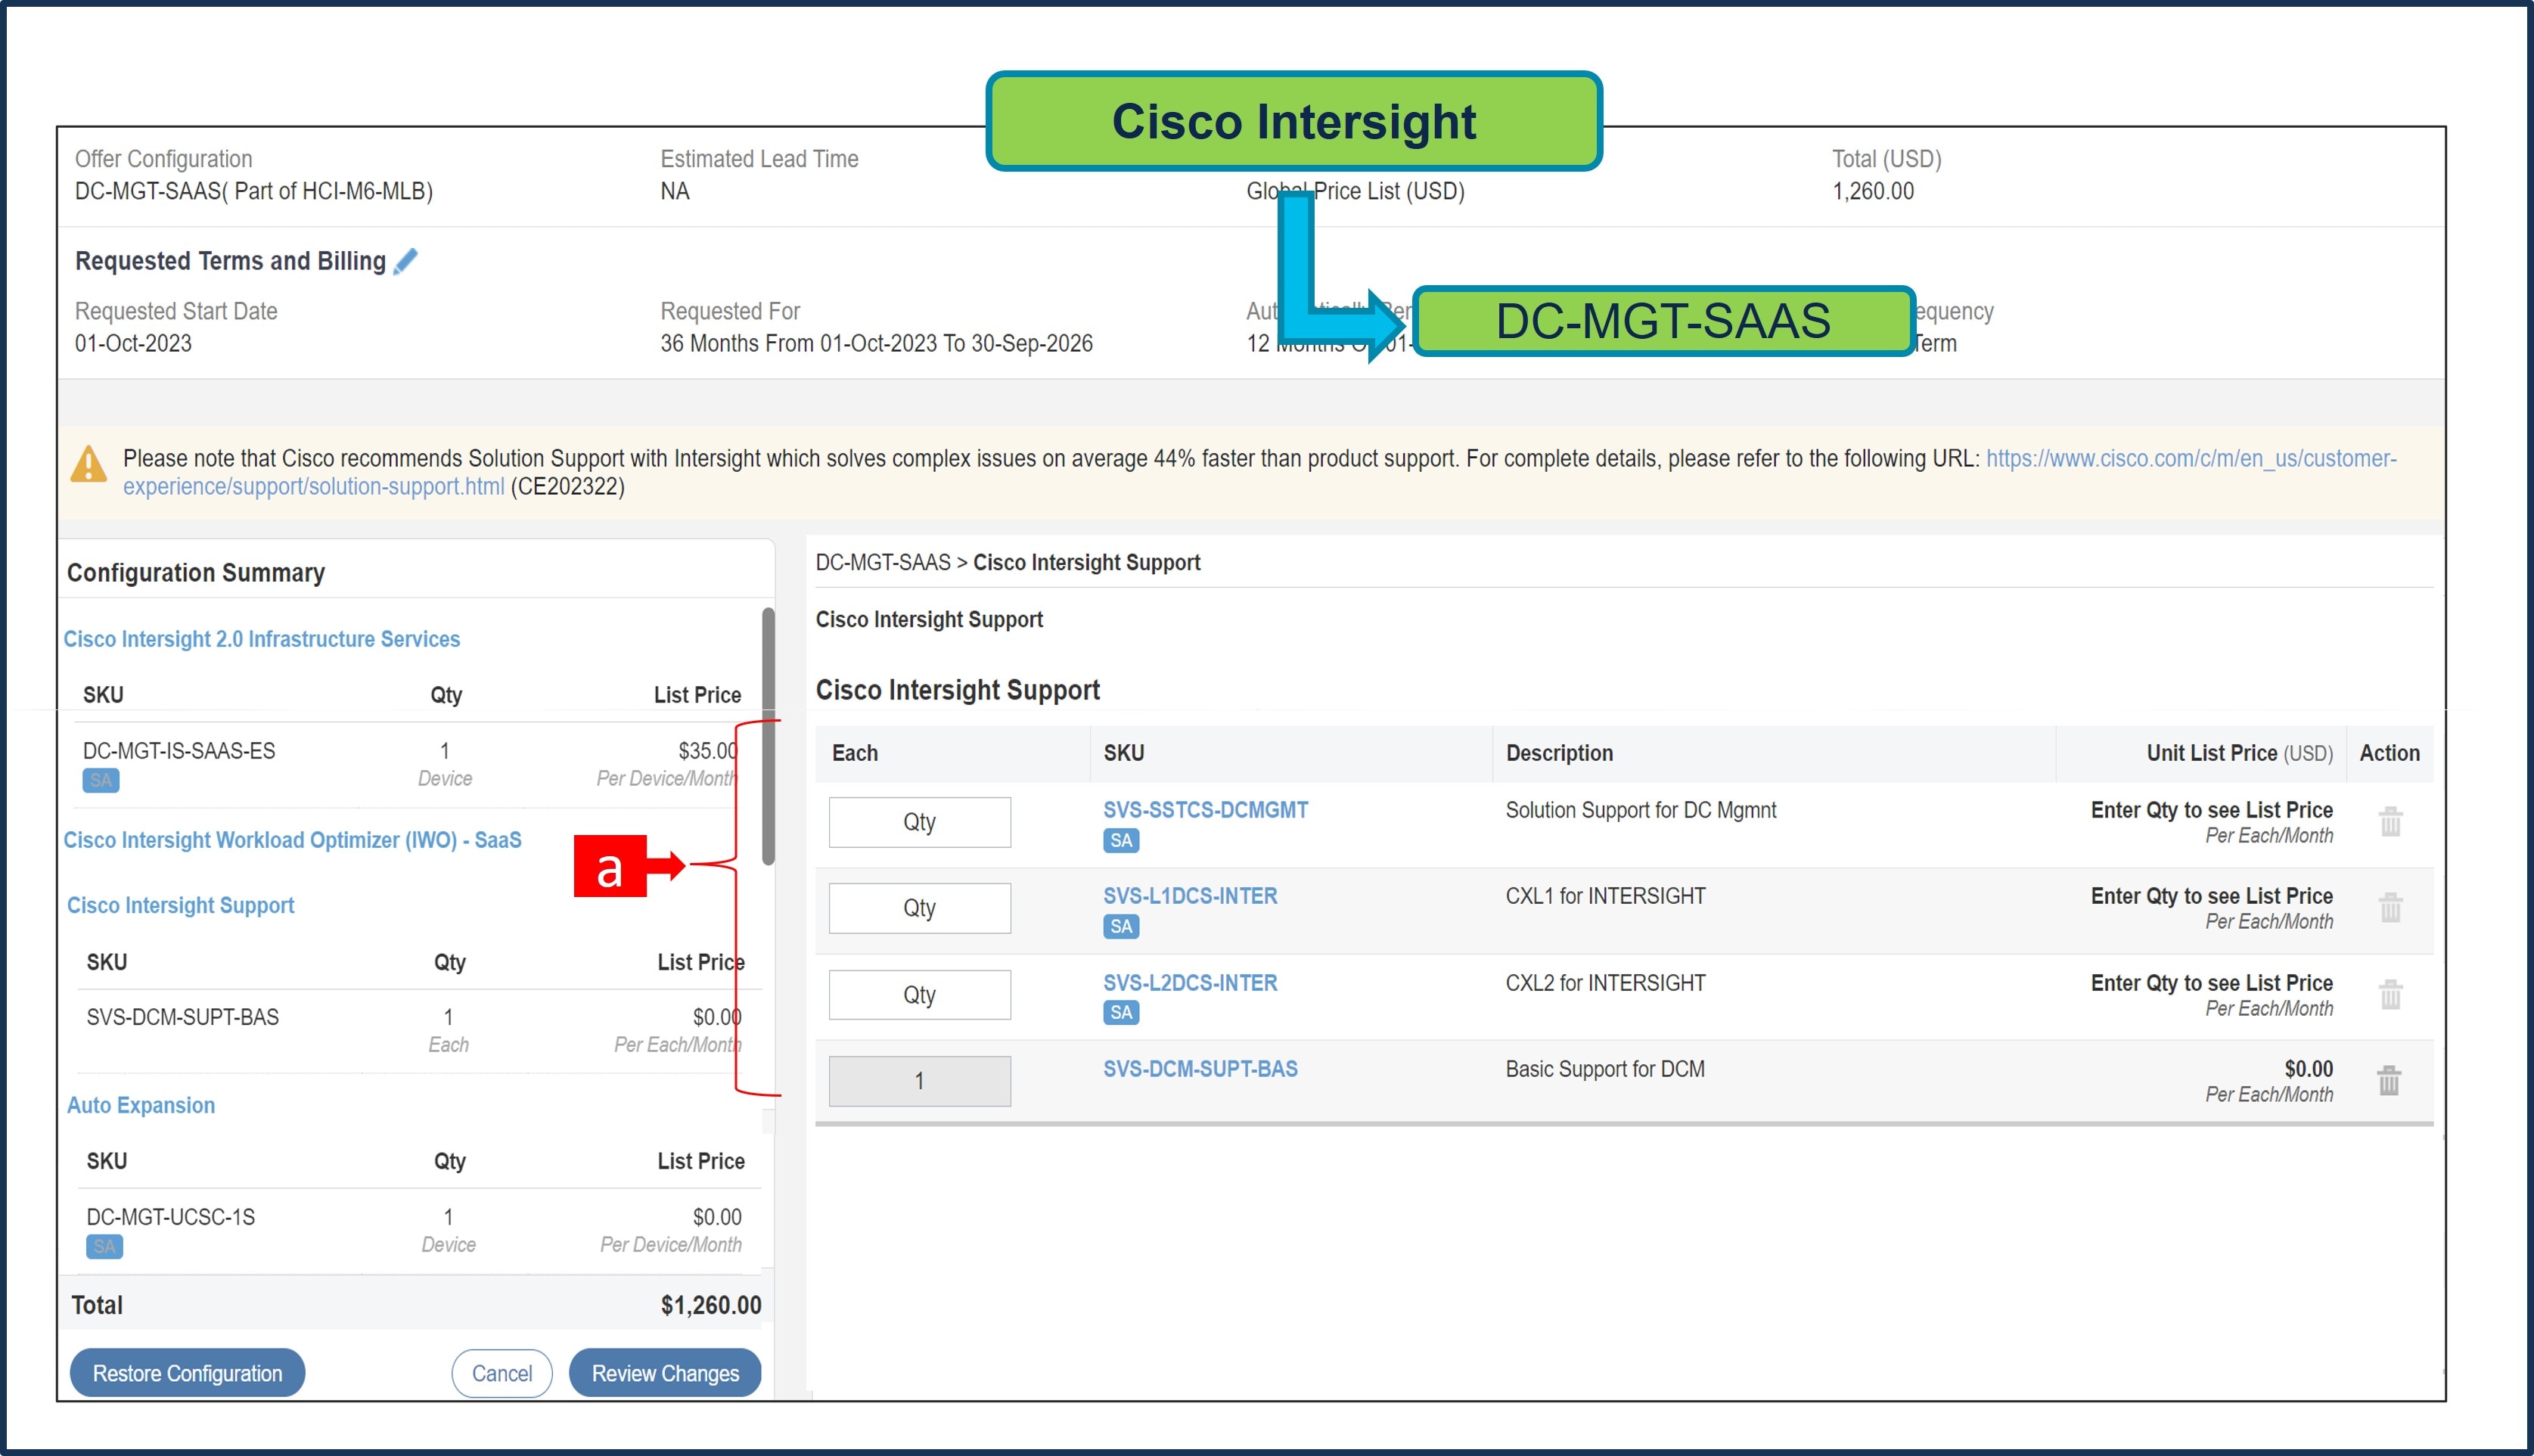
Task: Click SVS-DCM-SUPT-BAS in Configuration Summary
Action: [183, 1017]
